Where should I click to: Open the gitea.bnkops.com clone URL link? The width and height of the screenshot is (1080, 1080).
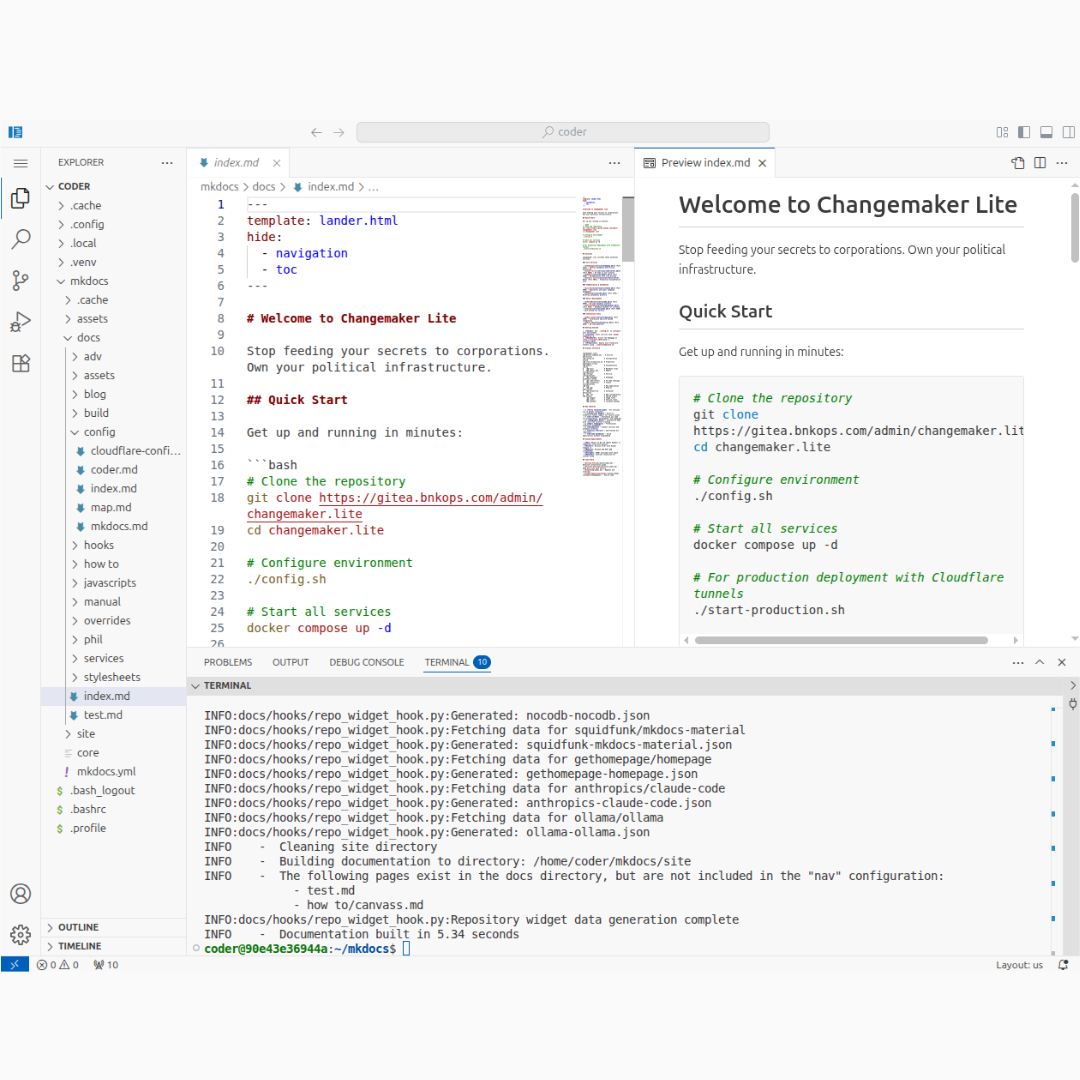tap(430, 497)
